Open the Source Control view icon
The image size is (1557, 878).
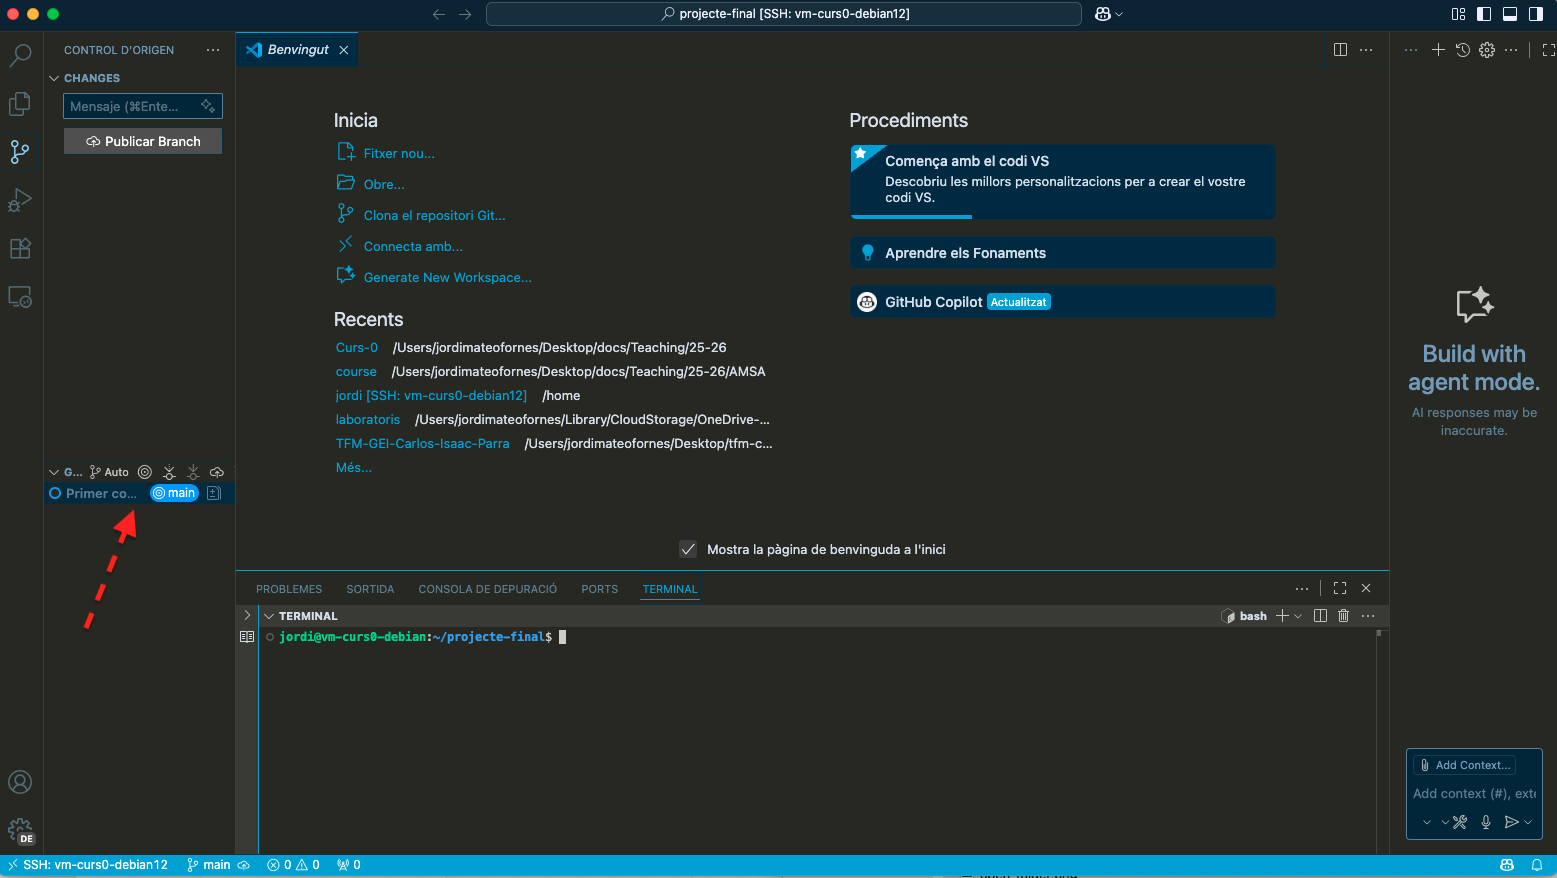(x=20, y=152)
